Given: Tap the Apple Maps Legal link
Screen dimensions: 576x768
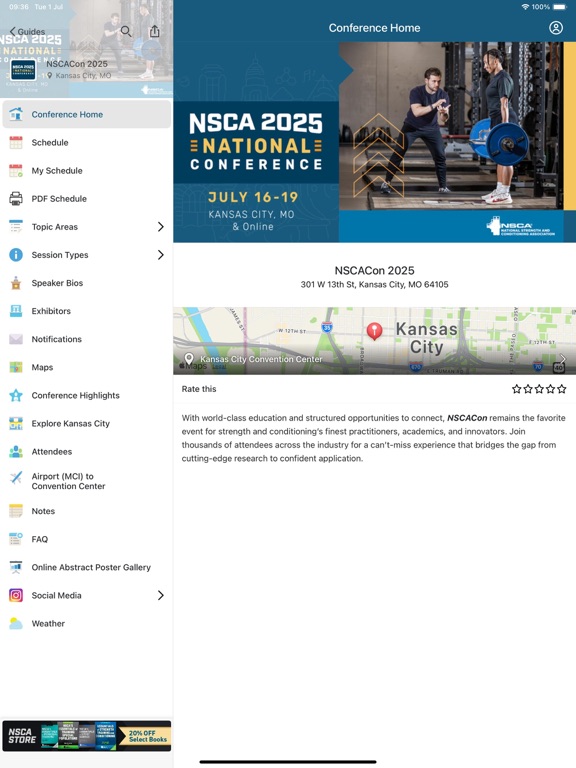Looking at the screenshot, I should [x=219, y=366].
